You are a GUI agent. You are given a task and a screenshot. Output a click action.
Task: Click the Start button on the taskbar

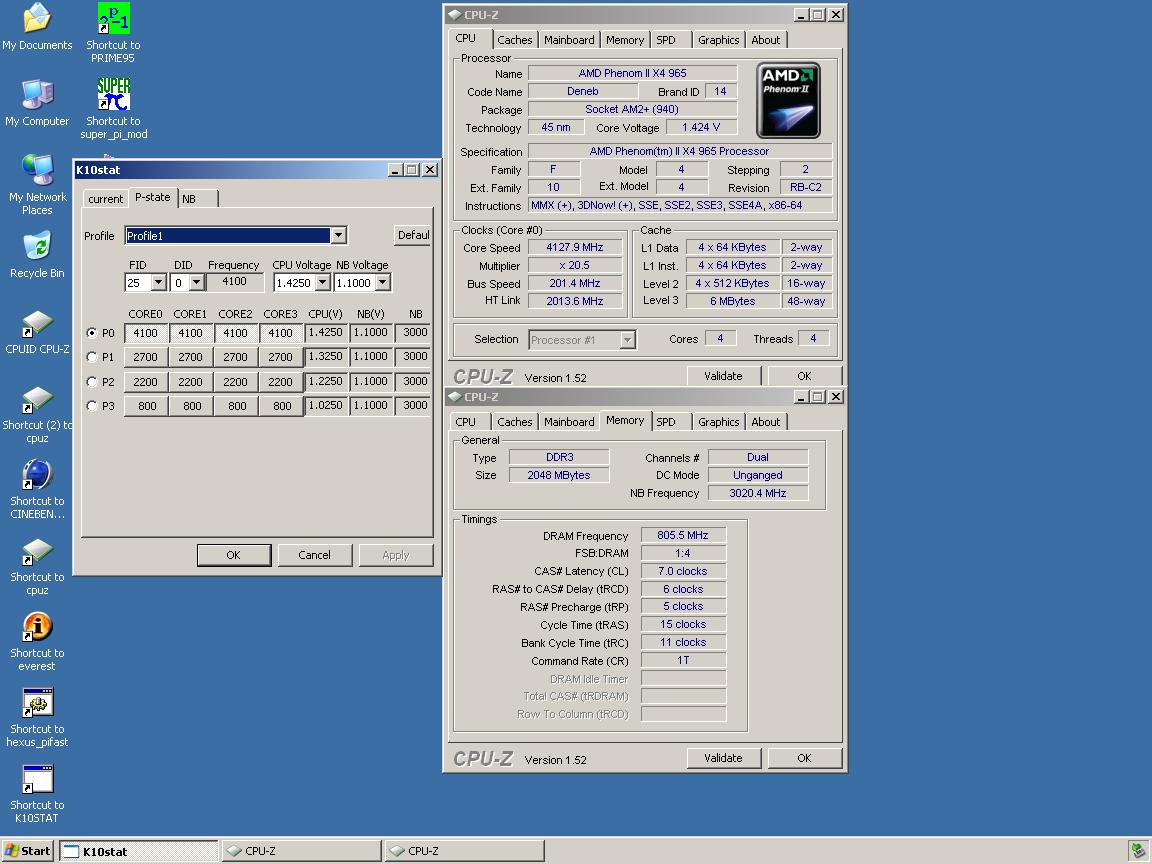click(28, 851)
